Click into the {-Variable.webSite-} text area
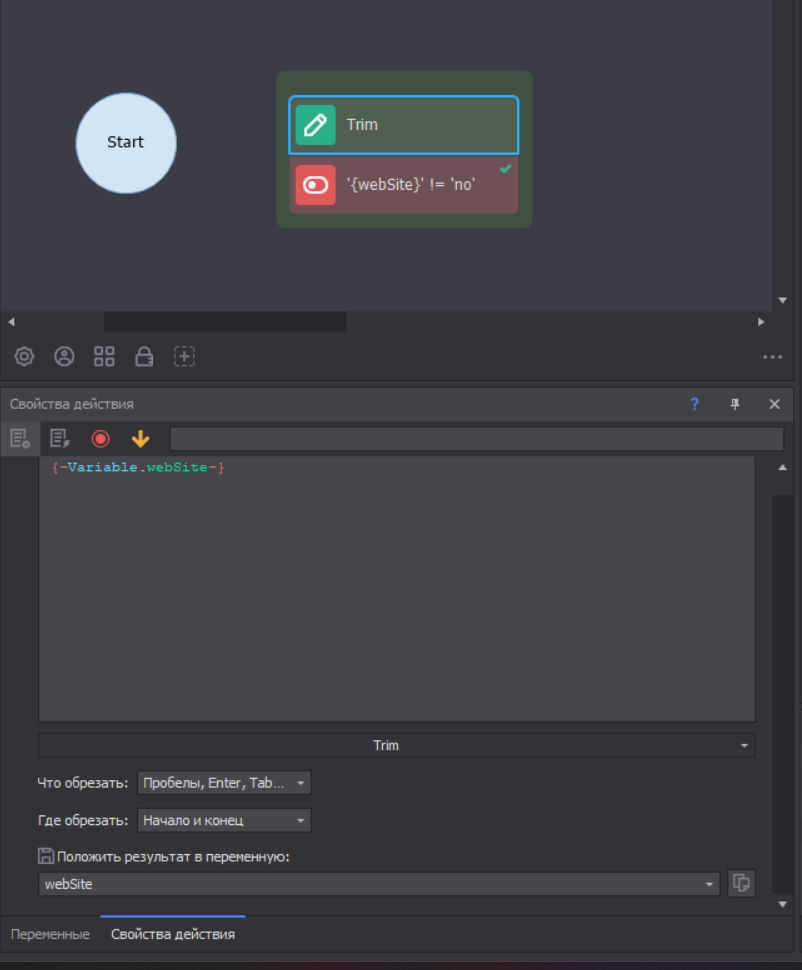 tap(397, 589)
